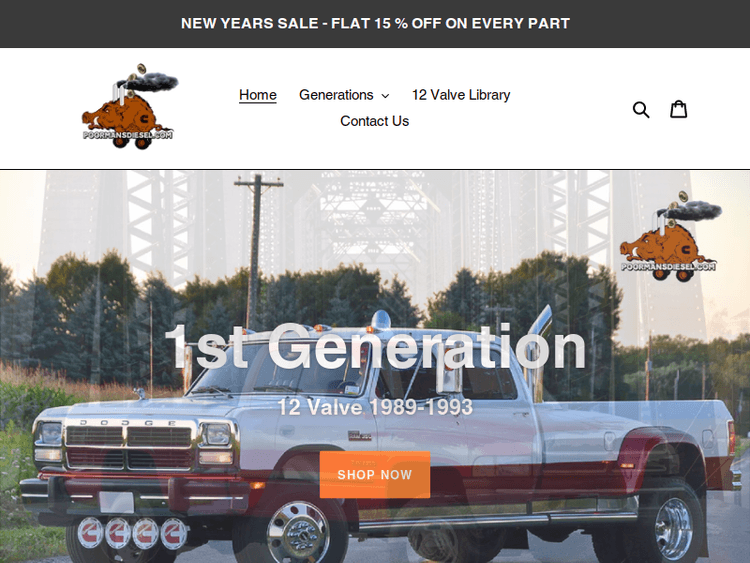This screenshot has height=563, width=750.
Task: Click the red Cummins fog light covers
Action: pos(132,533)
